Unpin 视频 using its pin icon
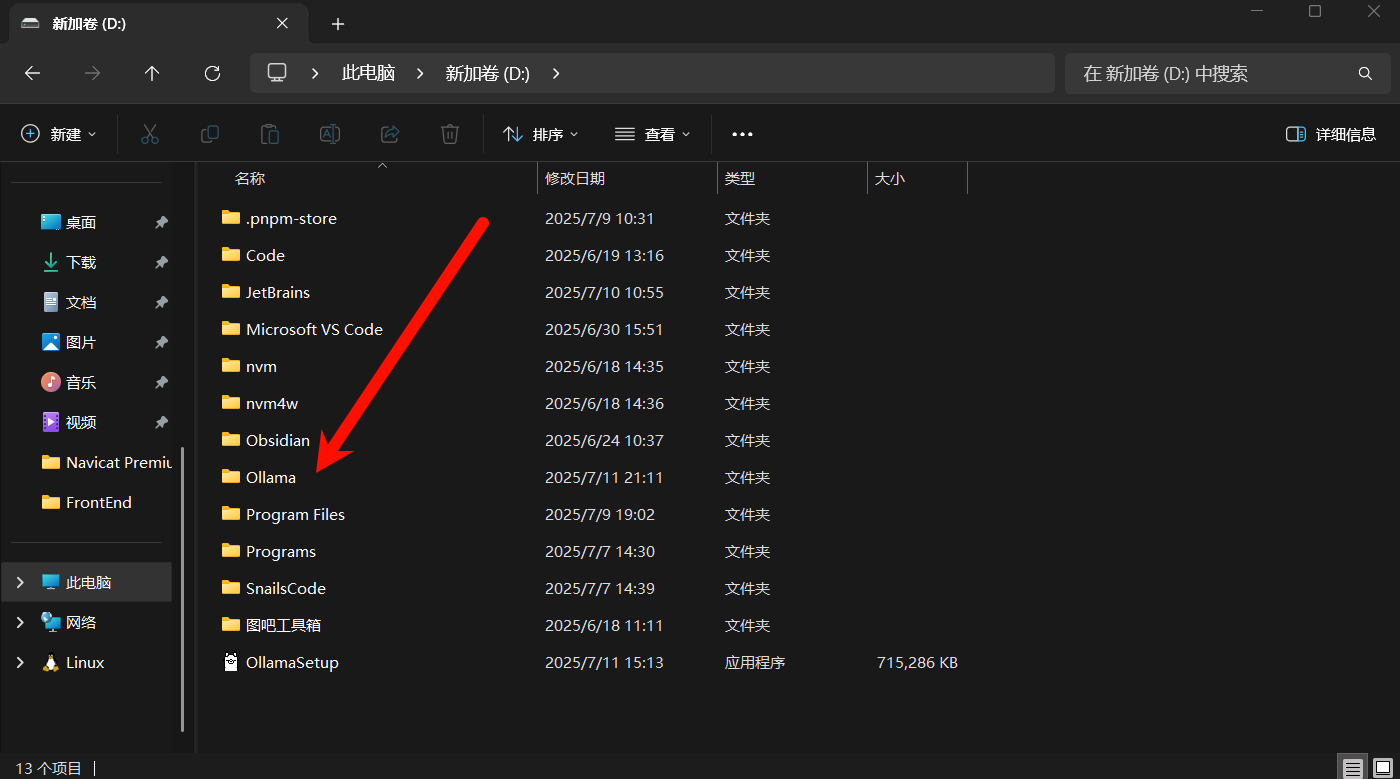Image resolution: width=1400 pixels, height=779 pixels. [x=161, y=422]
